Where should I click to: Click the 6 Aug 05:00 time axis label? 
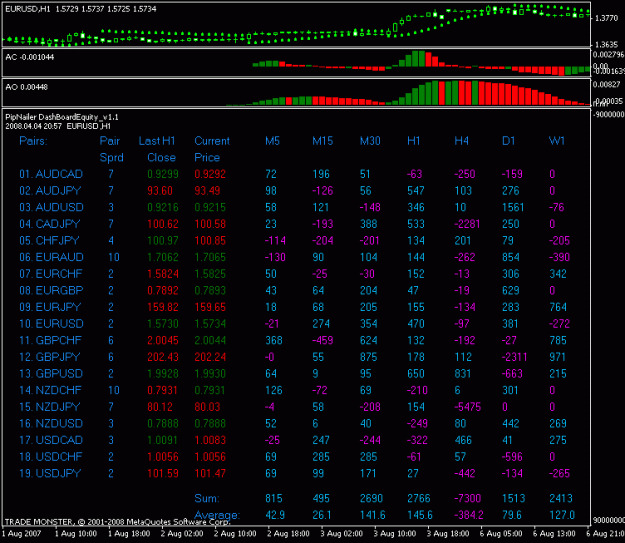(x=501, y=533)
